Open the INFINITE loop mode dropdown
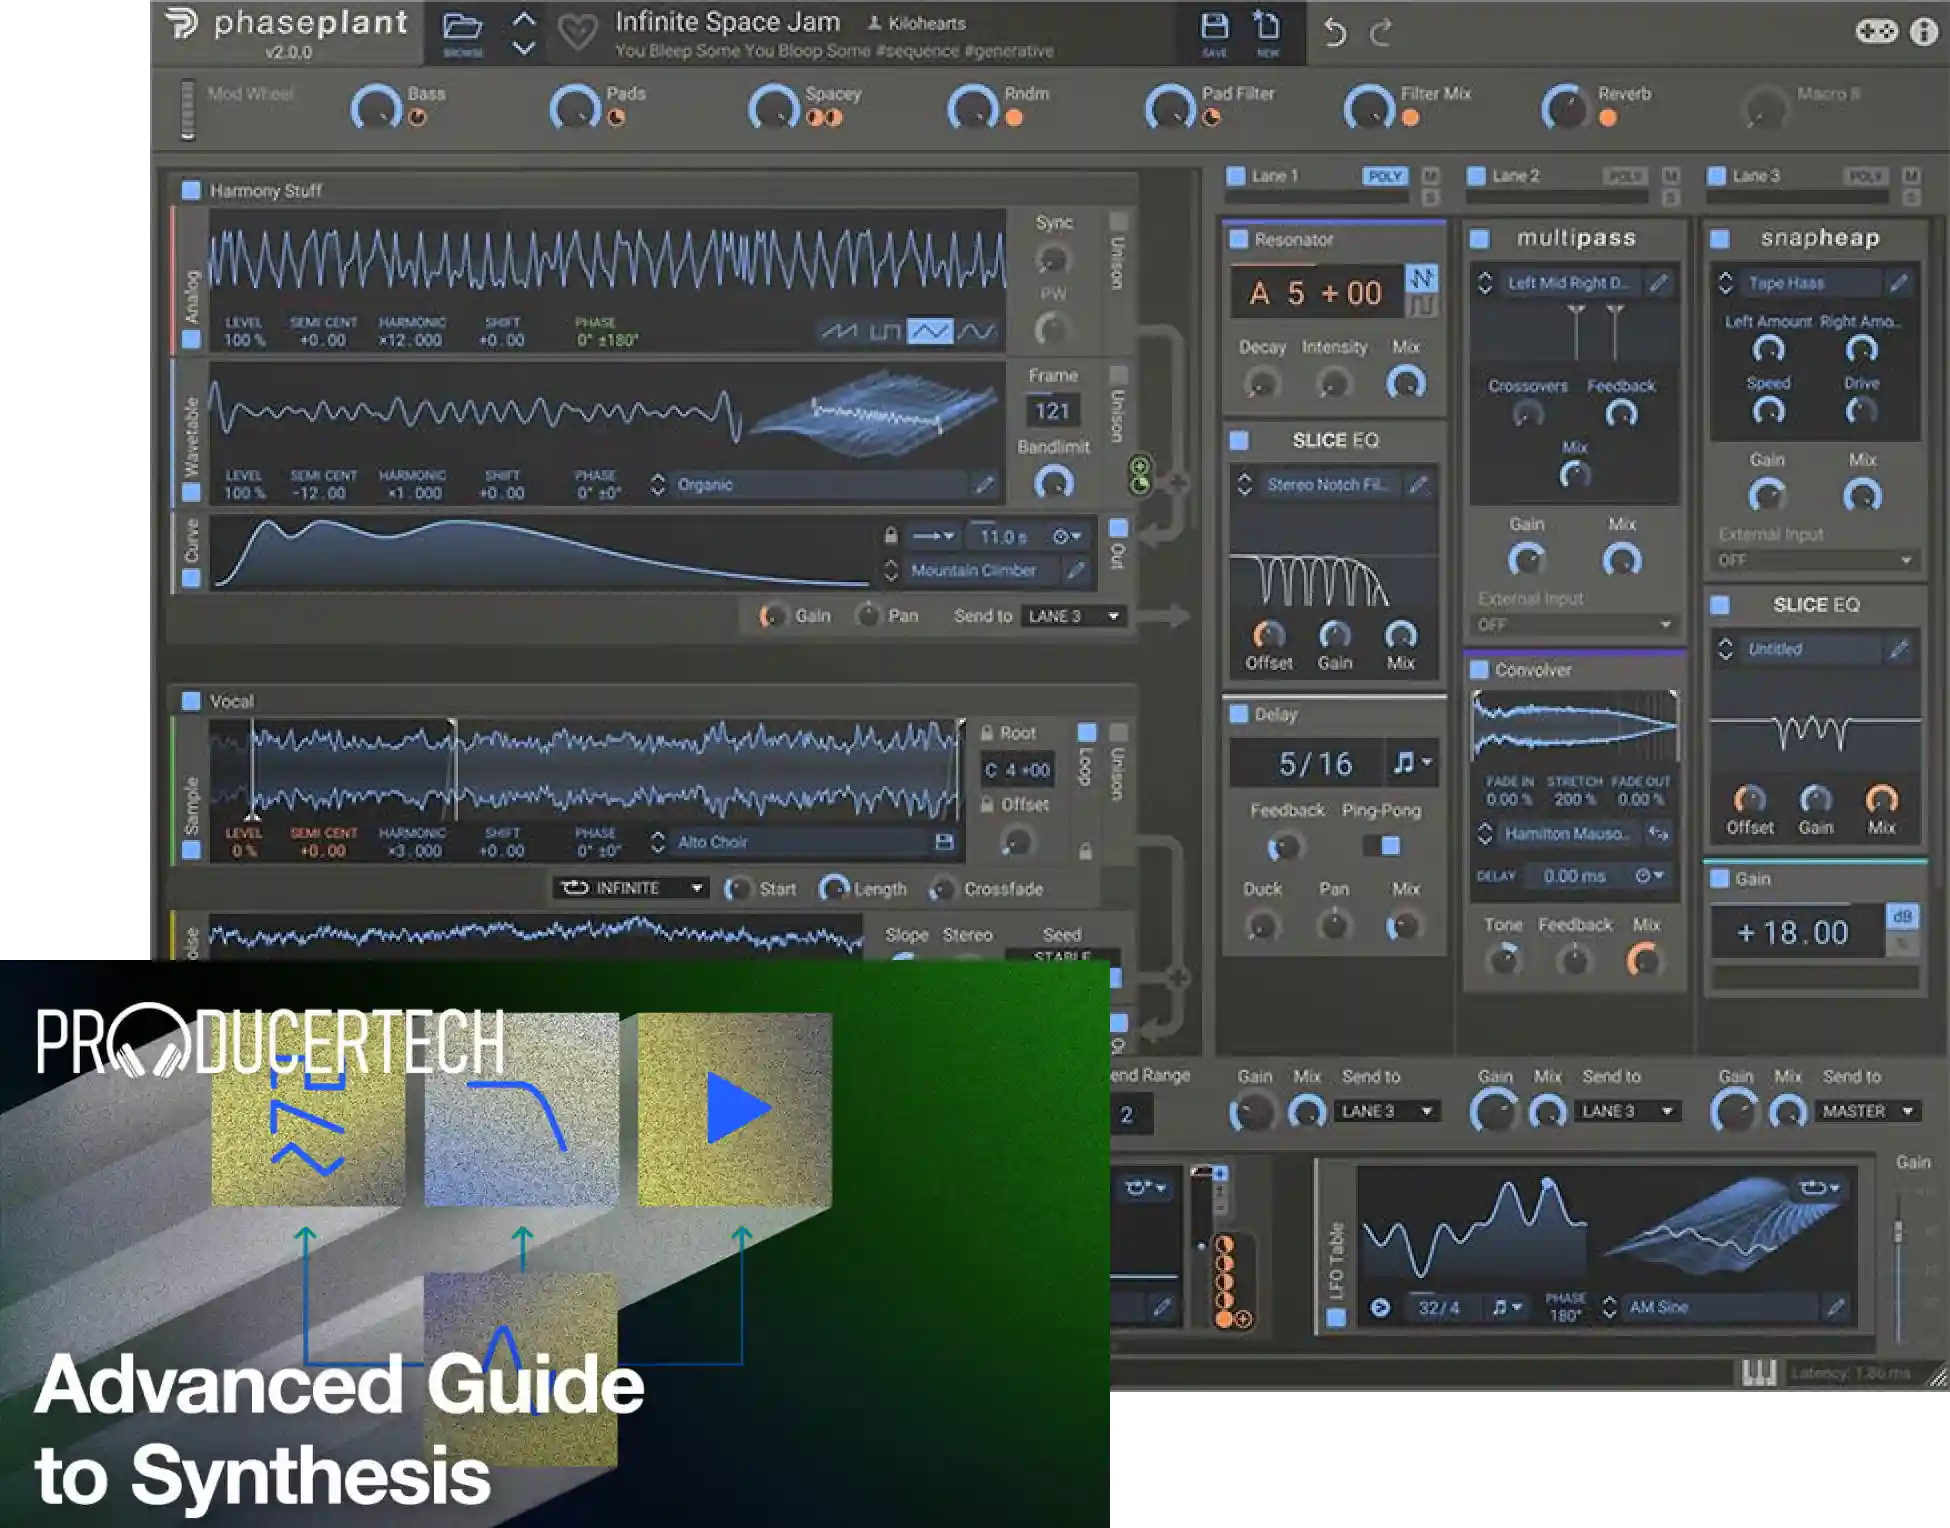Screen dimensions: 1950x1528 click(630, 888)
